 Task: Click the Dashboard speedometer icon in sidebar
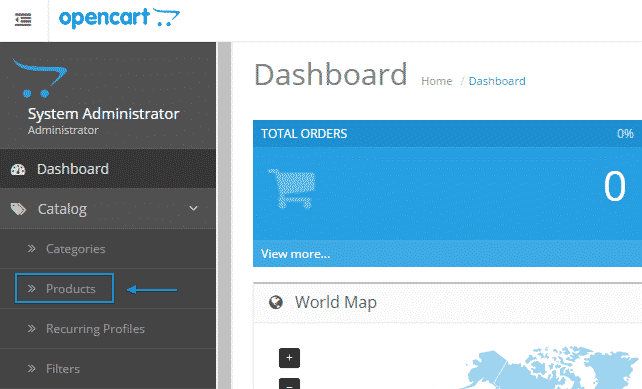(x=18, y=170)
